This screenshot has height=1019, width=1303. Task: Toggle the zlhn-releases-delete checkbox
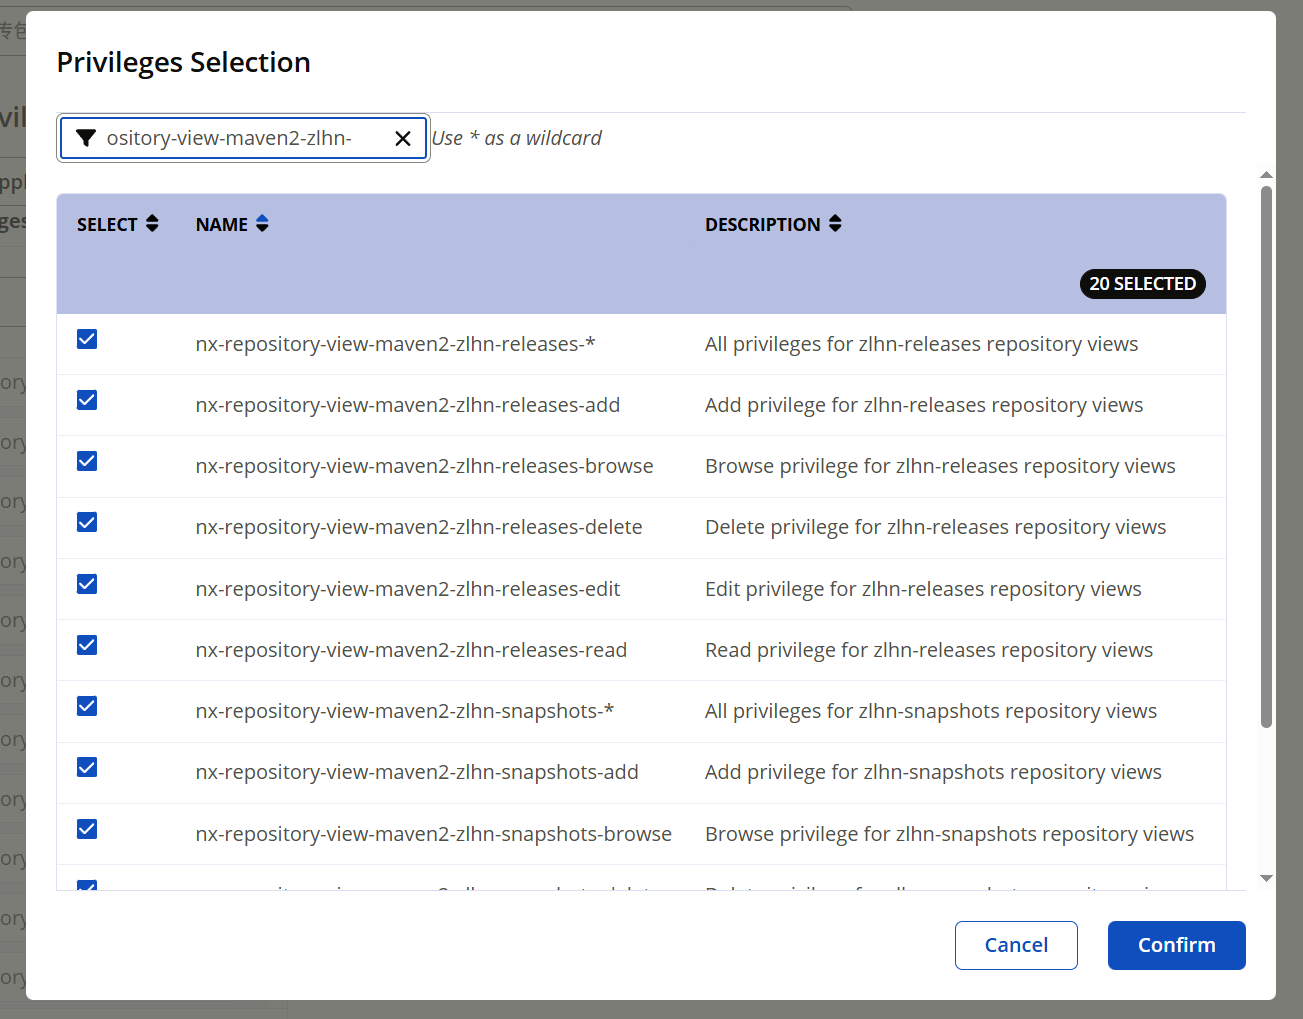point(87,523)
